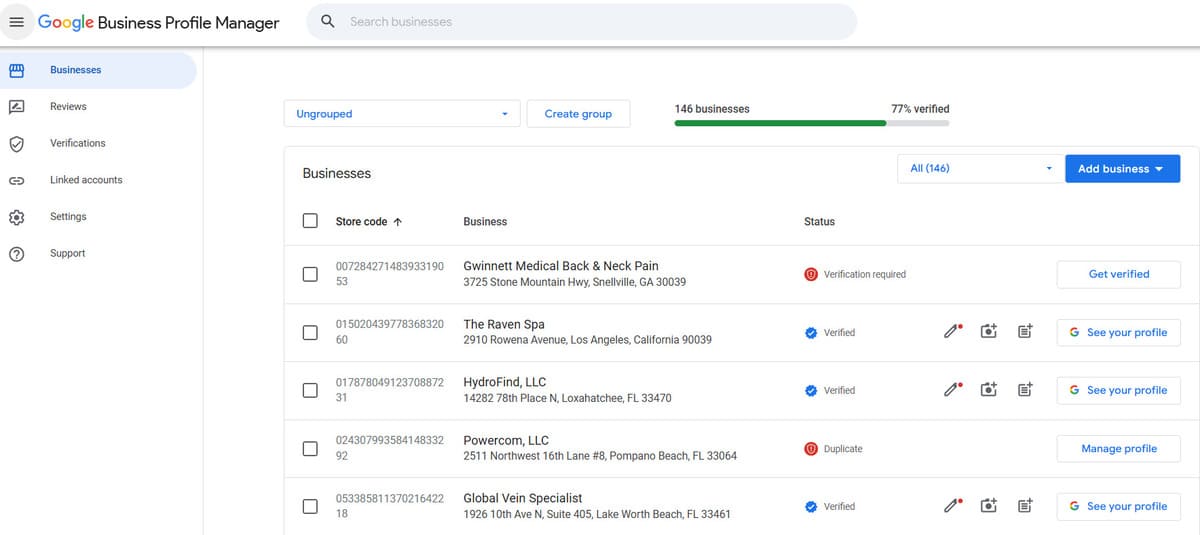Click address 2910 Rowena Avenue, Los Angeles
Screen dimensions: 1200x535
[588, 340]
